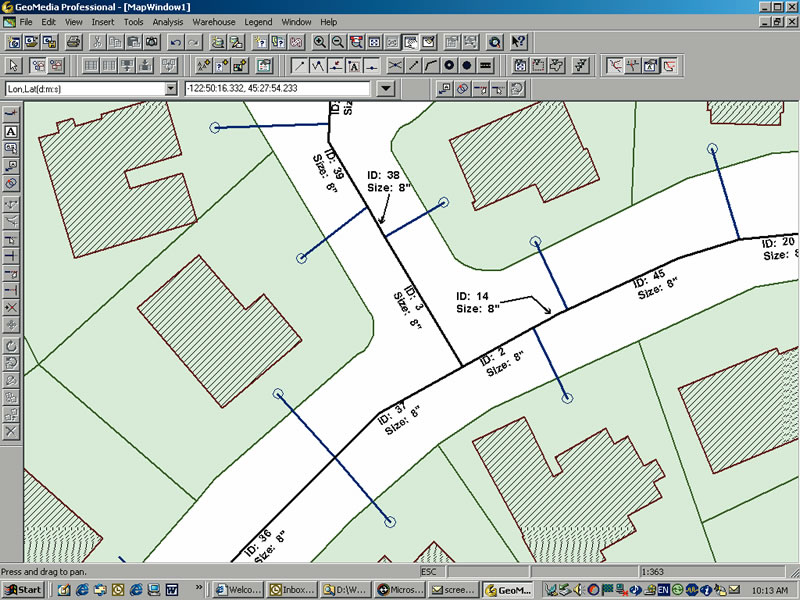This screenshot has width=800, height=600.
Task: Click the coordinate readout text field
Action: click(277, 88)
